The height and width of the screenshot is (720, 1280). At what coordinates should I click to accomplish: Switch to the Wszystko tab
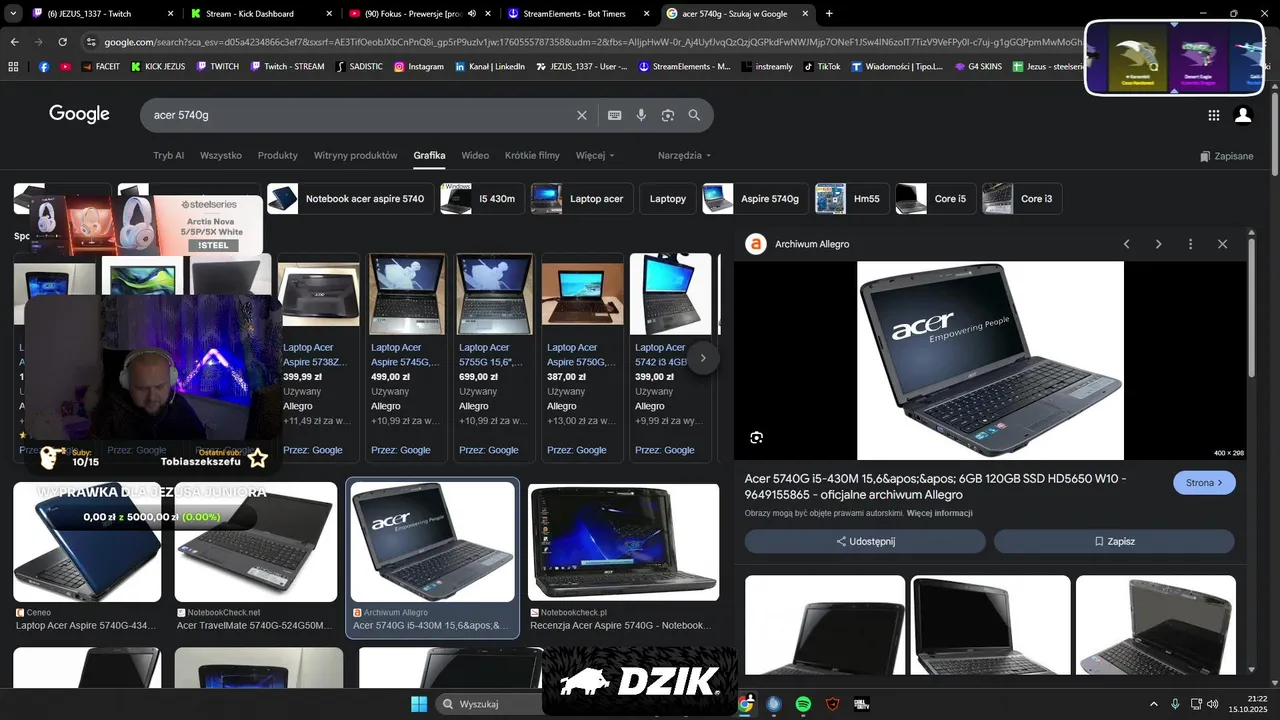pos(221,156)
